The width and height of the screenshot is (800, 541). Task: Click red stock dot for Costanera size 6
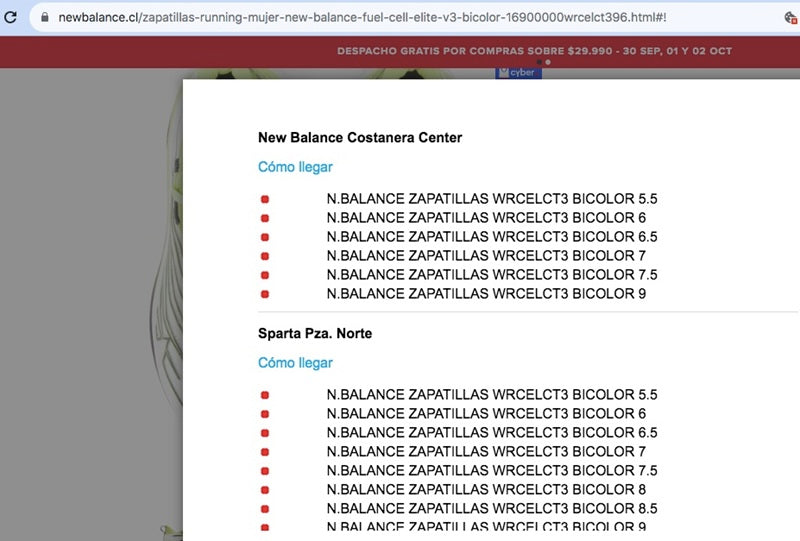(x=265, y=218)
